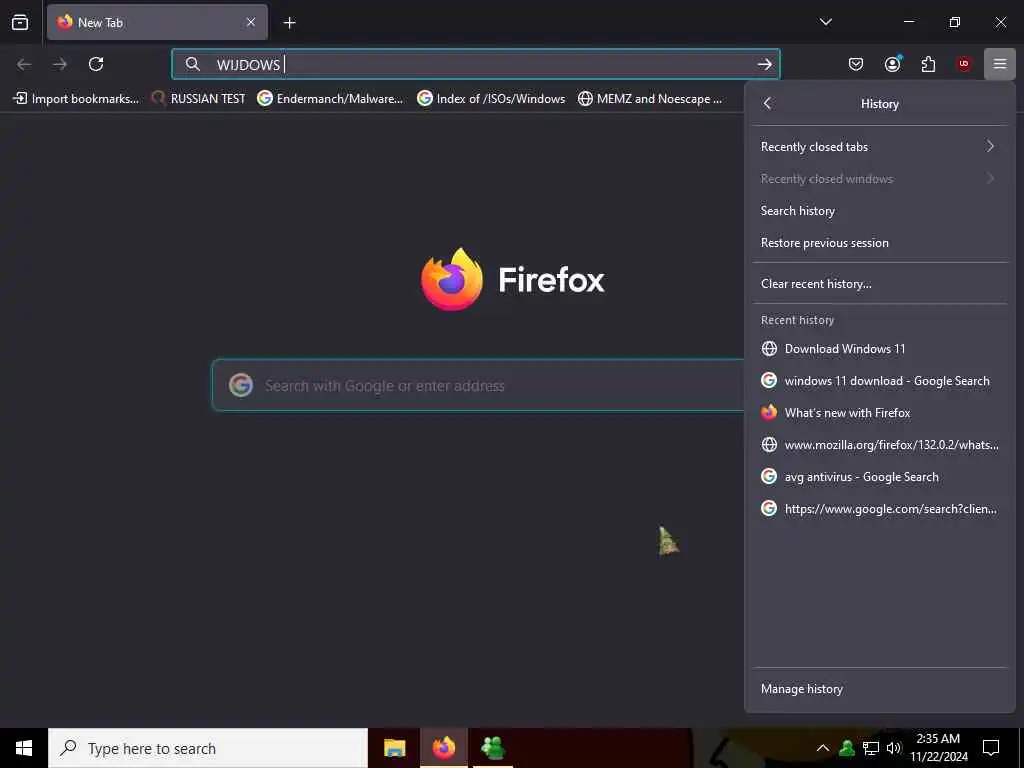Open the uBlock Origin extension icon
Screen dimensions: 1024x768
(964, 64)
